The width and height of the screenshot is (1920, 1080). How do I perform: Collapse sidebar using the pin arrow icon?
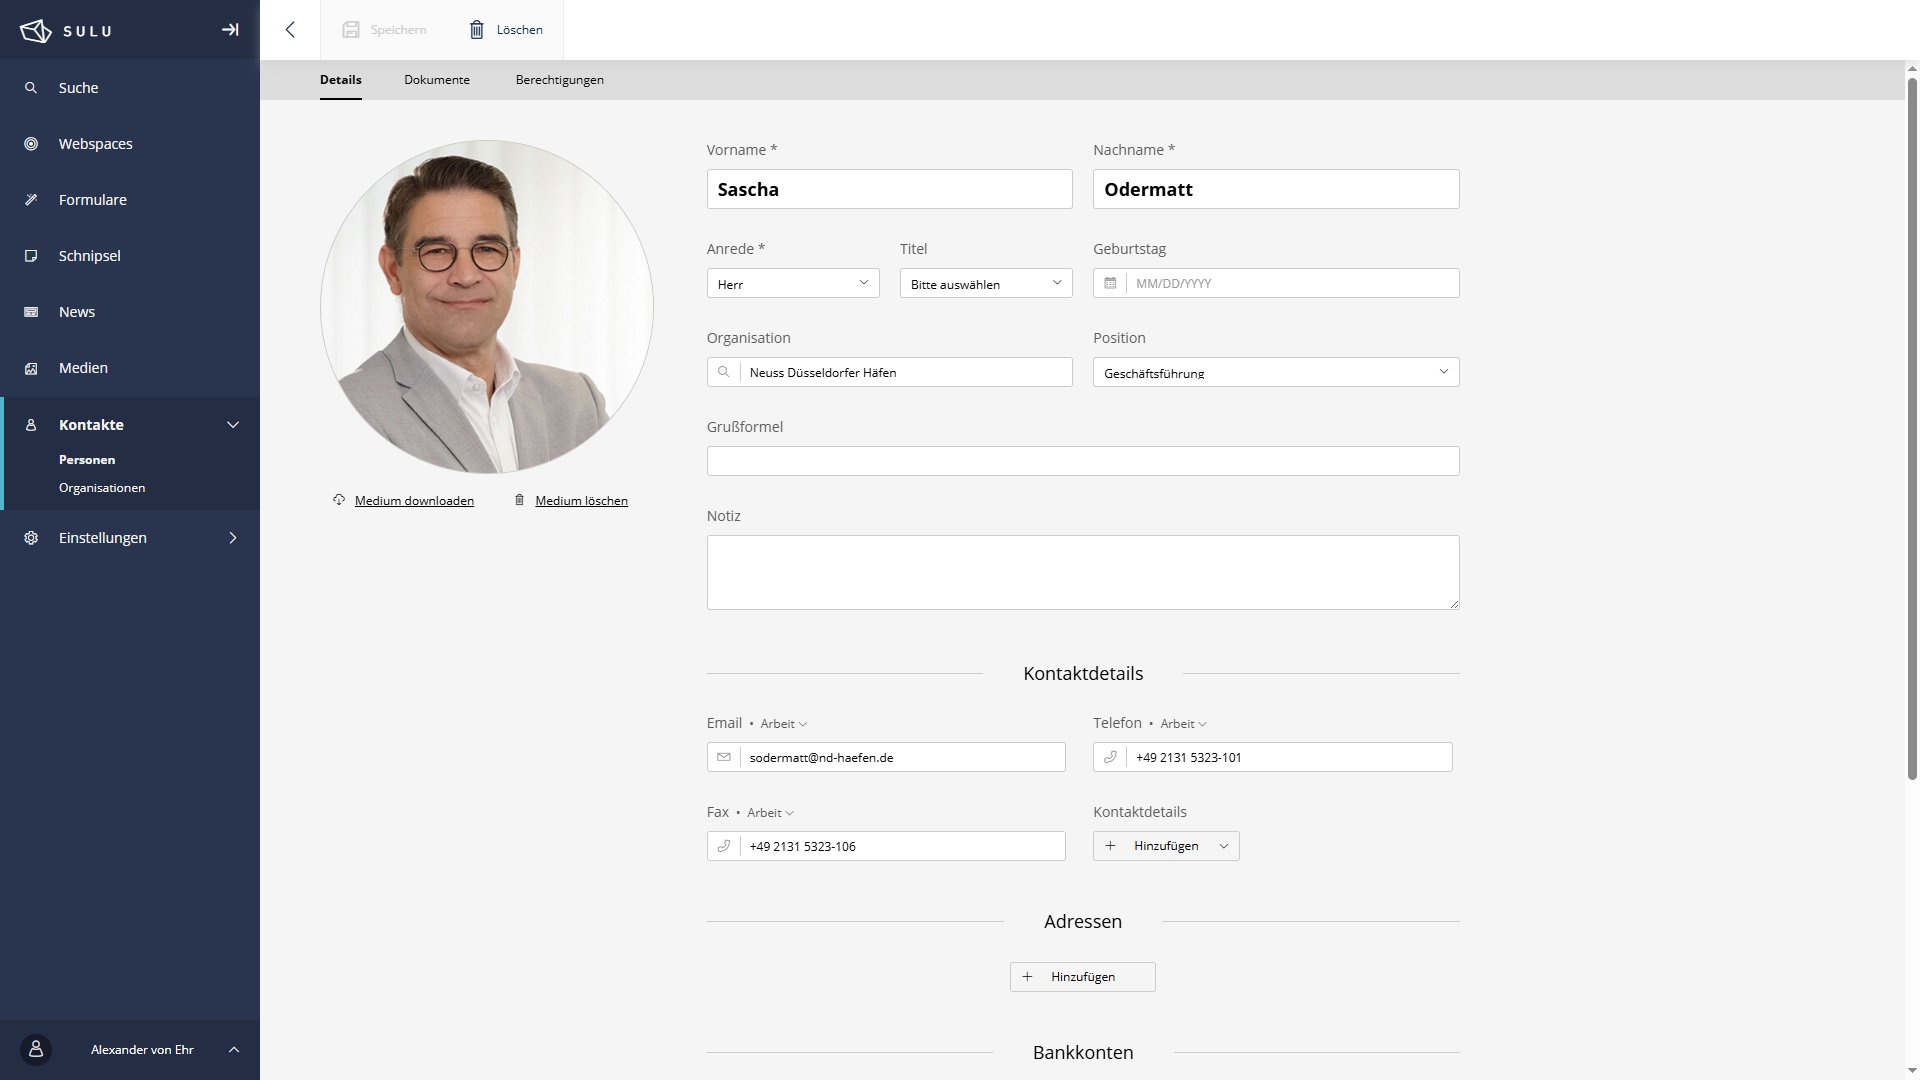click(230, 30)
